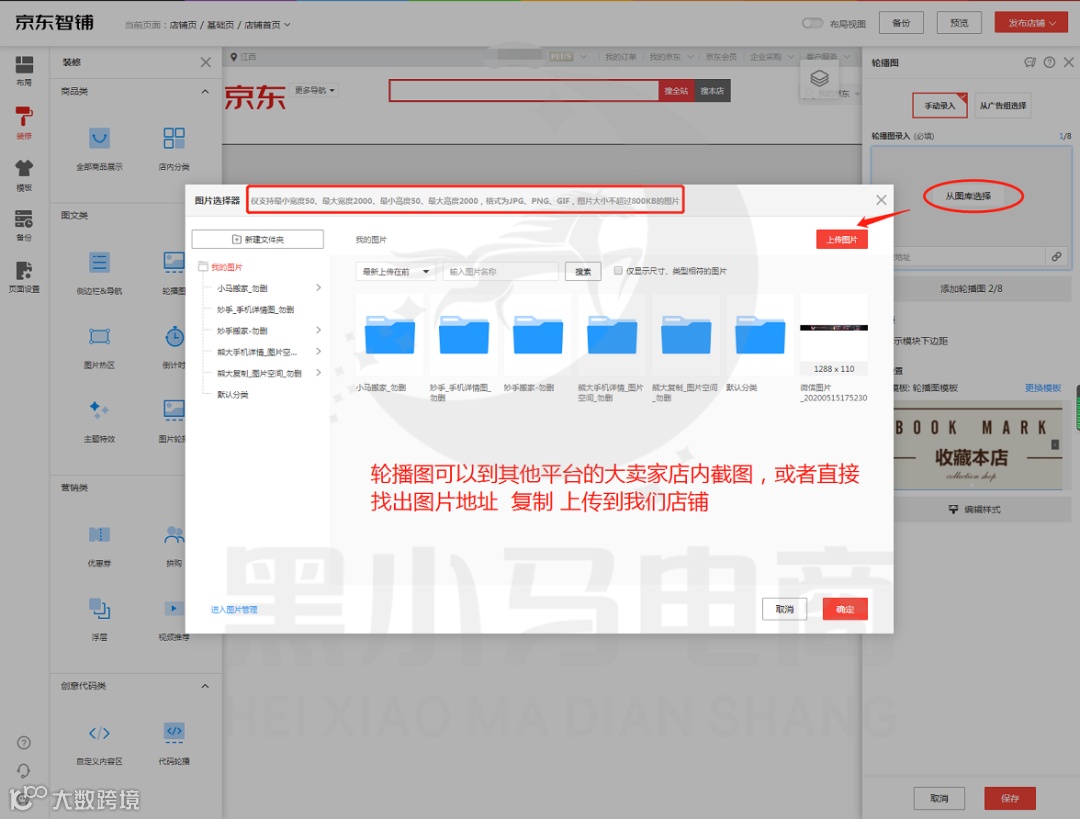Click the help icon in 轮播图 panel

(1049, 63)
